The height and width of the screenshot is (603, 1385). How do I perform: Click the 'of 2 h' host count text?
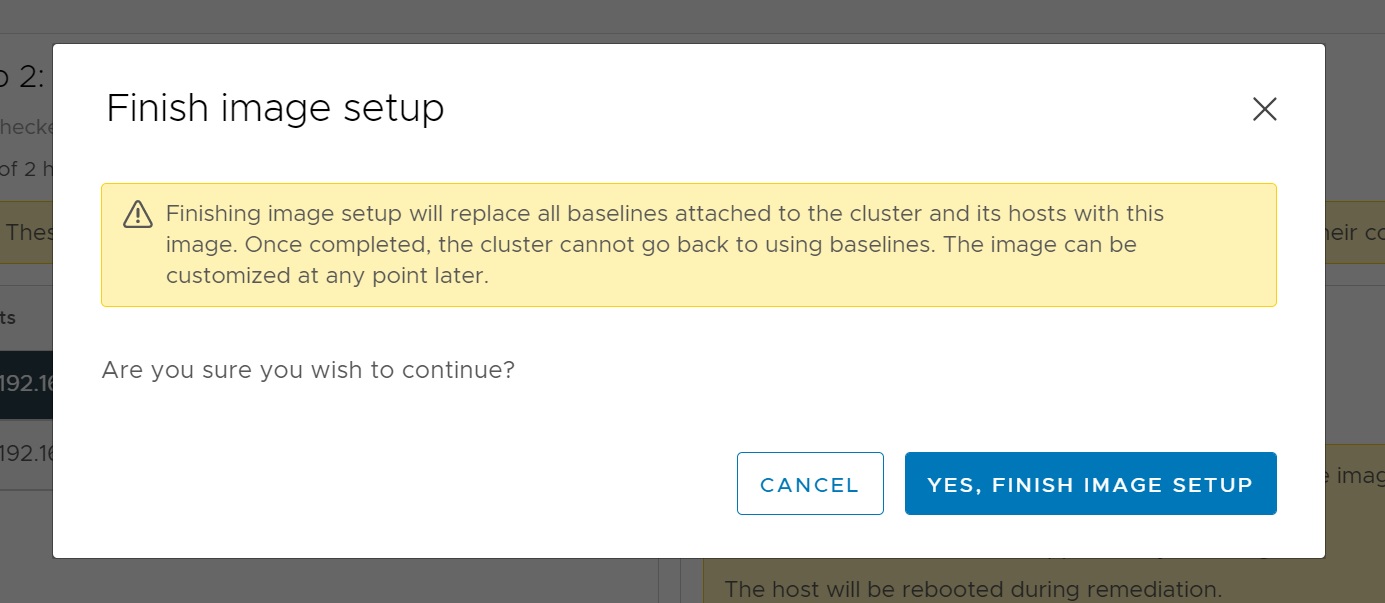pyautogui.click(x=24, y=169)
